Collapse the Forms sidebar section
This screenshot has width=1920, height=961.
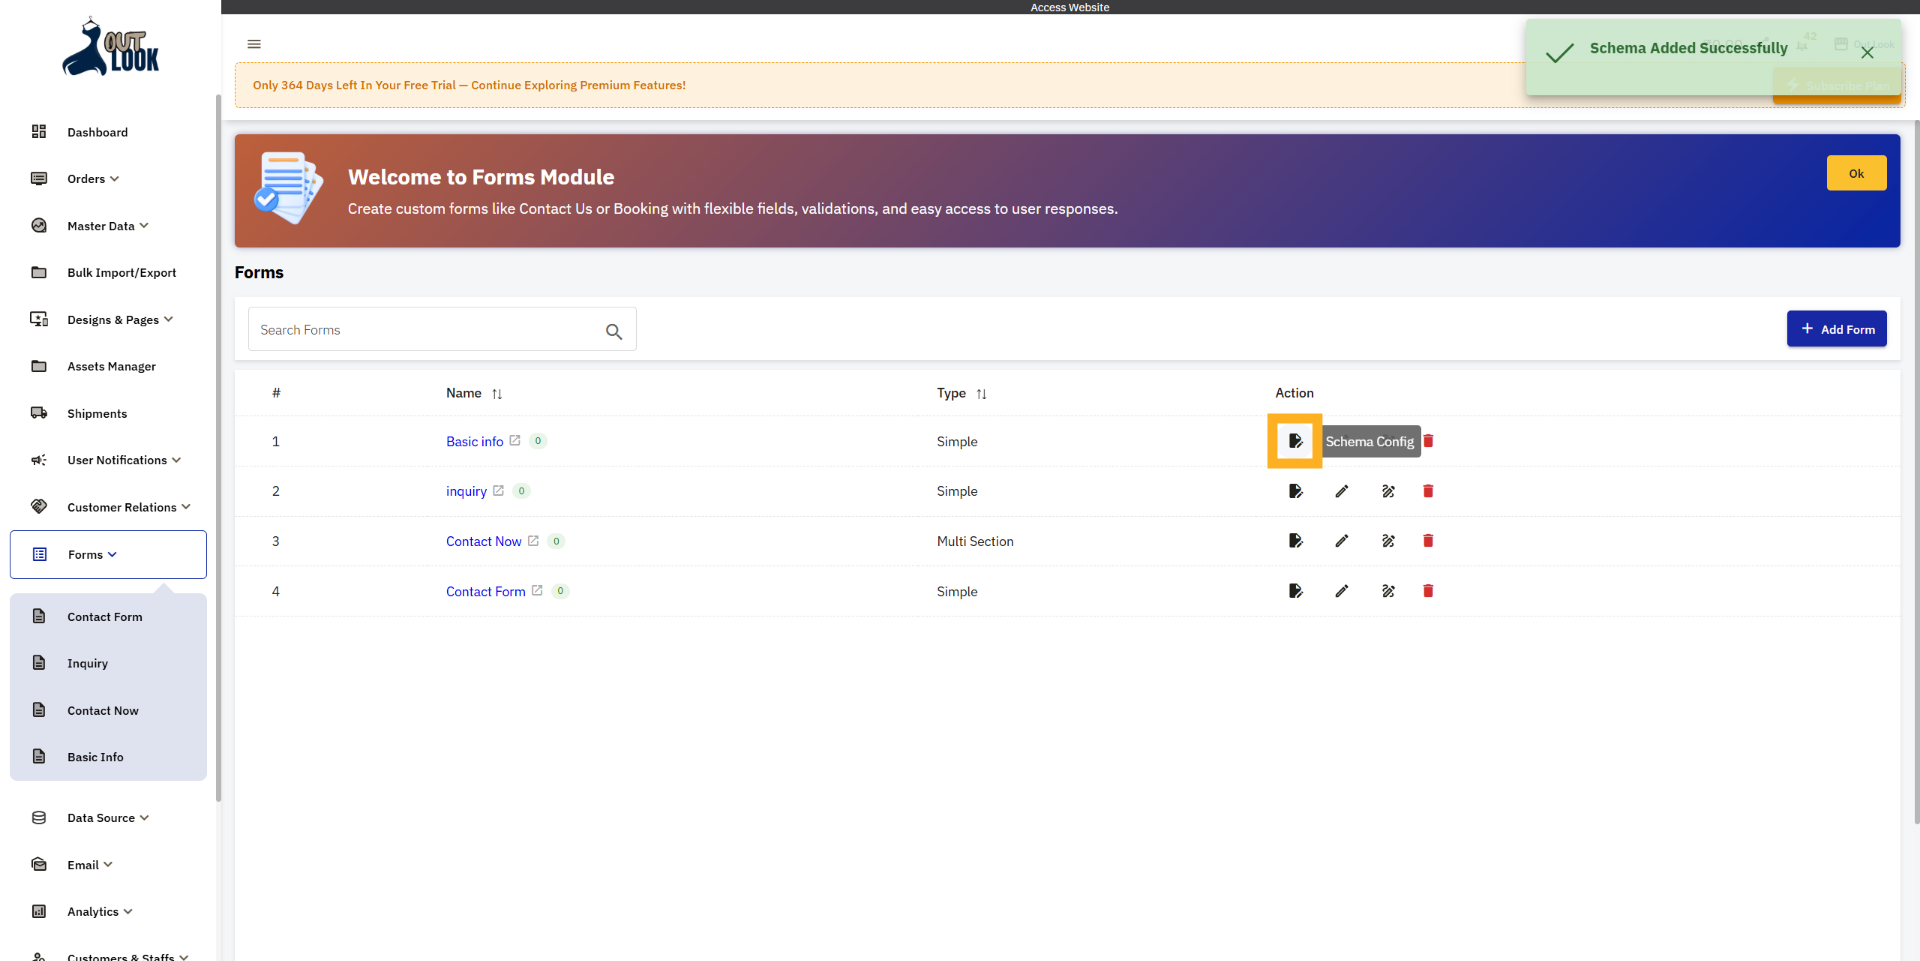(x=86, y=554)
